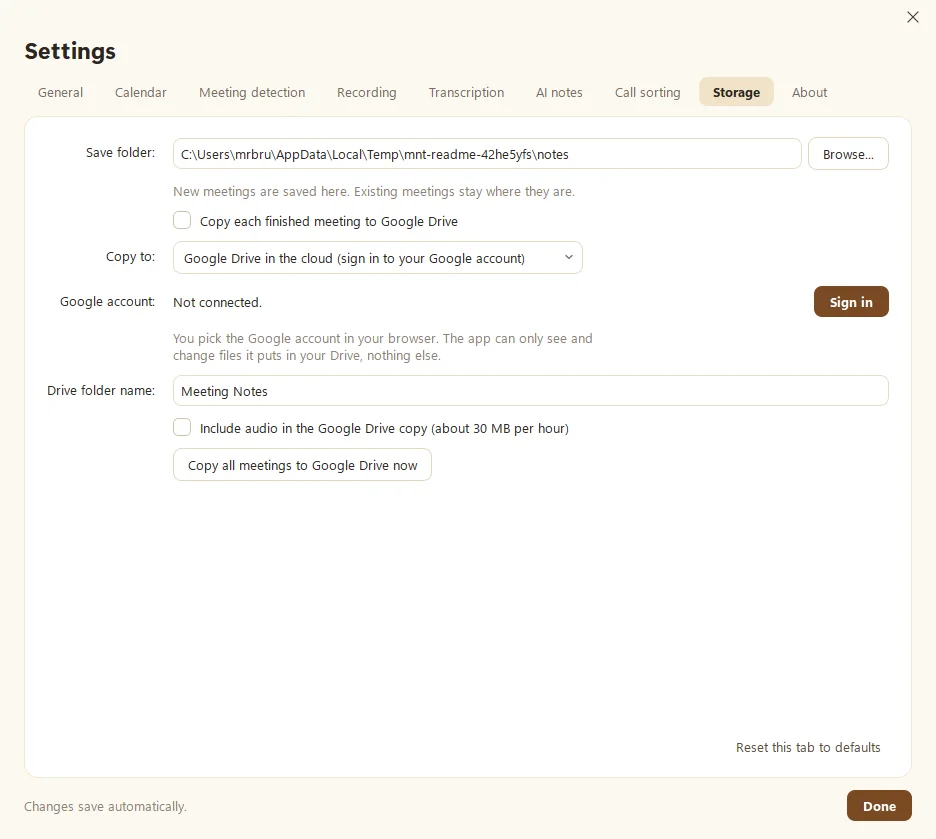The height and width of the screenshot is (839, 936).
Task: Enable copying each finished meeting to Google Drive
Action: click(182, 220)
